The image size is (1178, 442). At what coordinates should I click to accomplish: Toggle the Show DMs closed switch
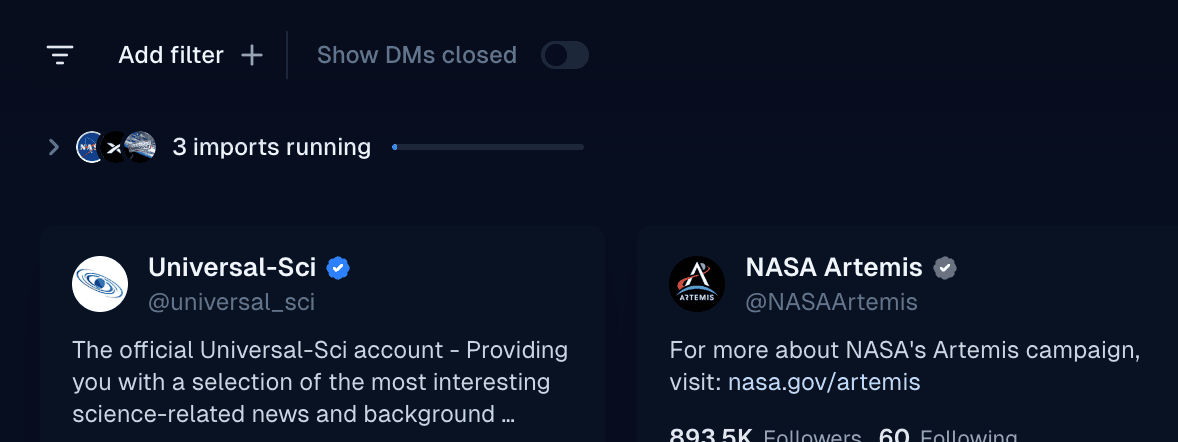tap(564, 55)
